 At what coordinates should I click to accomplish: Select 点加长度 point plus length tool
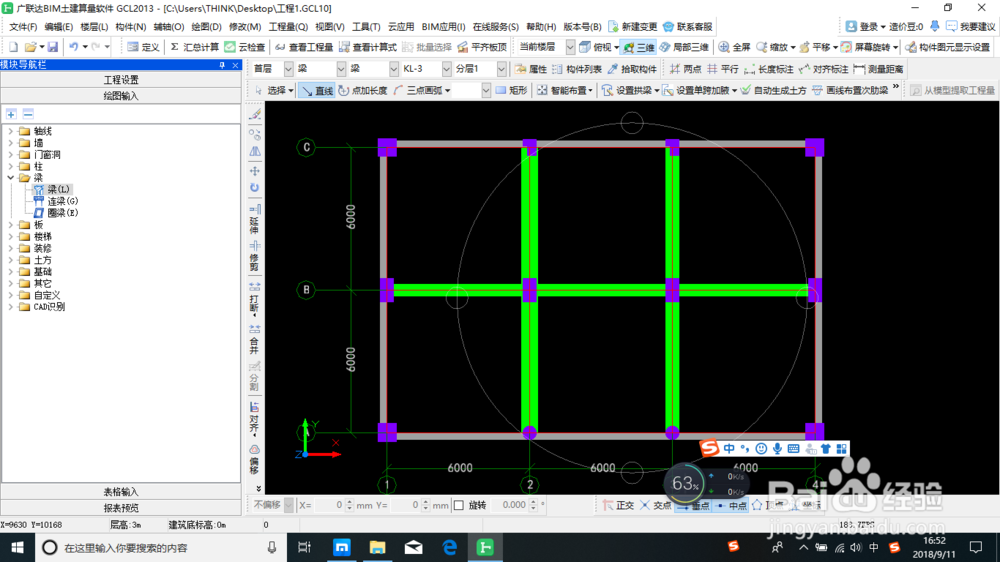tap(363, 91)
